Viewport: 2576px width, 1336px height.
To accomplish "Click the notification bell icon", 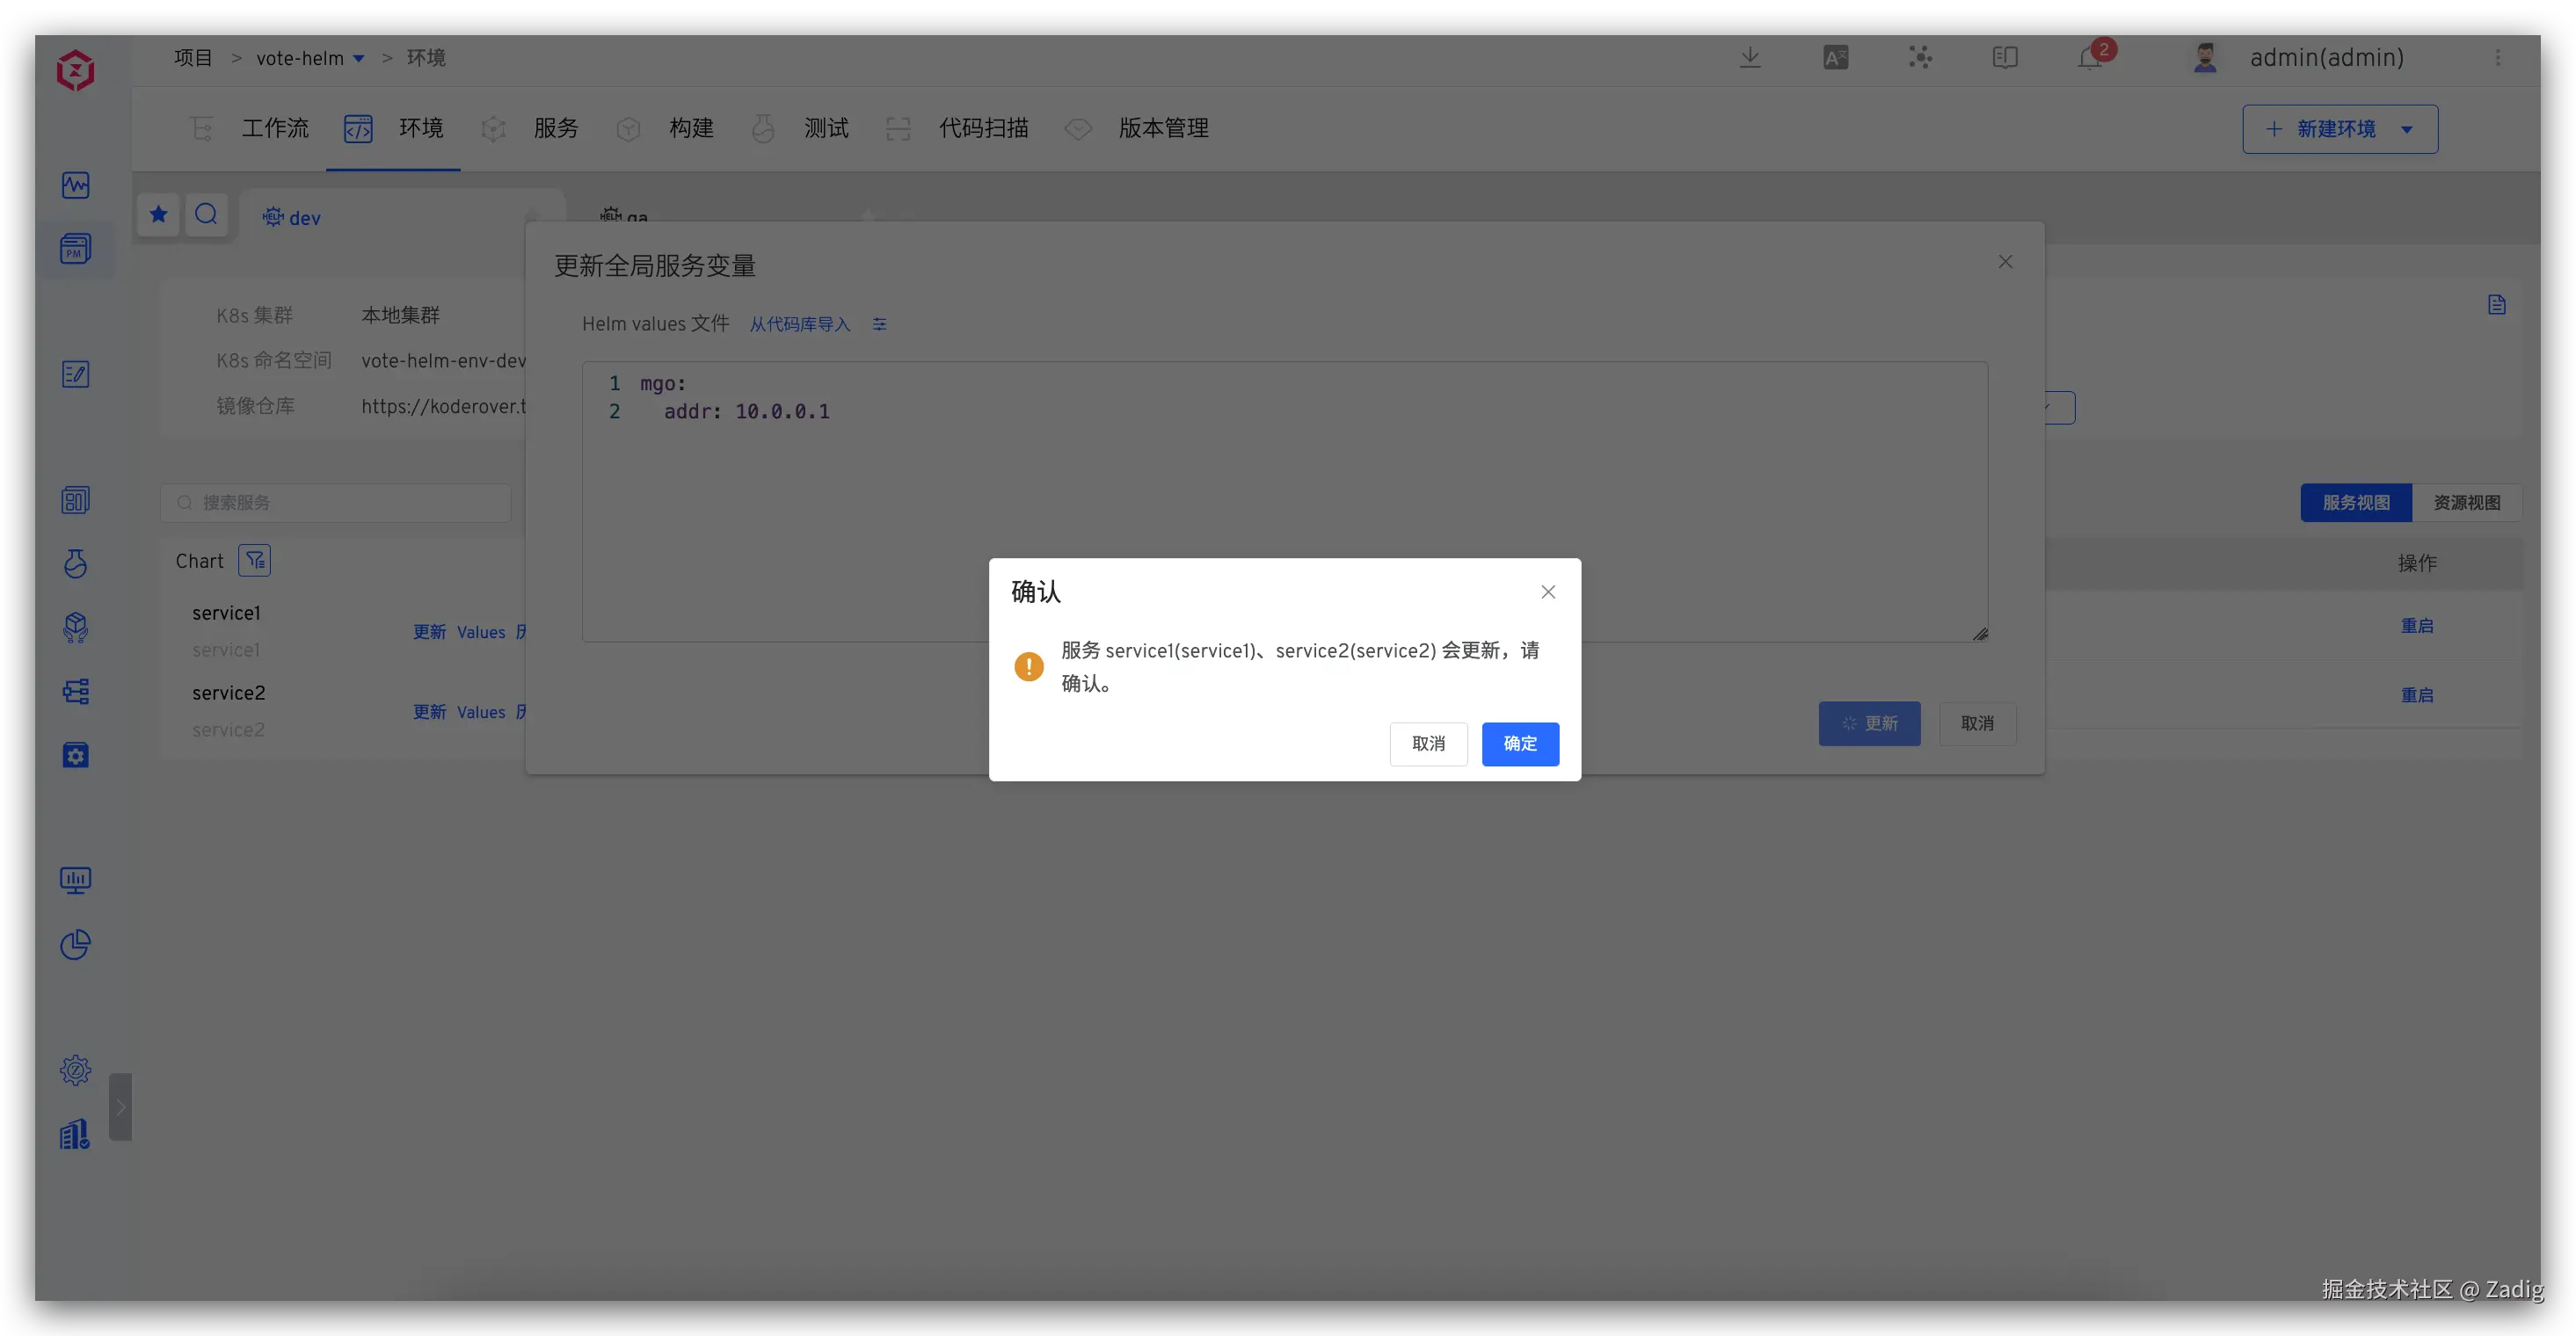I will pyautogui.click(x=2089, y=58).
